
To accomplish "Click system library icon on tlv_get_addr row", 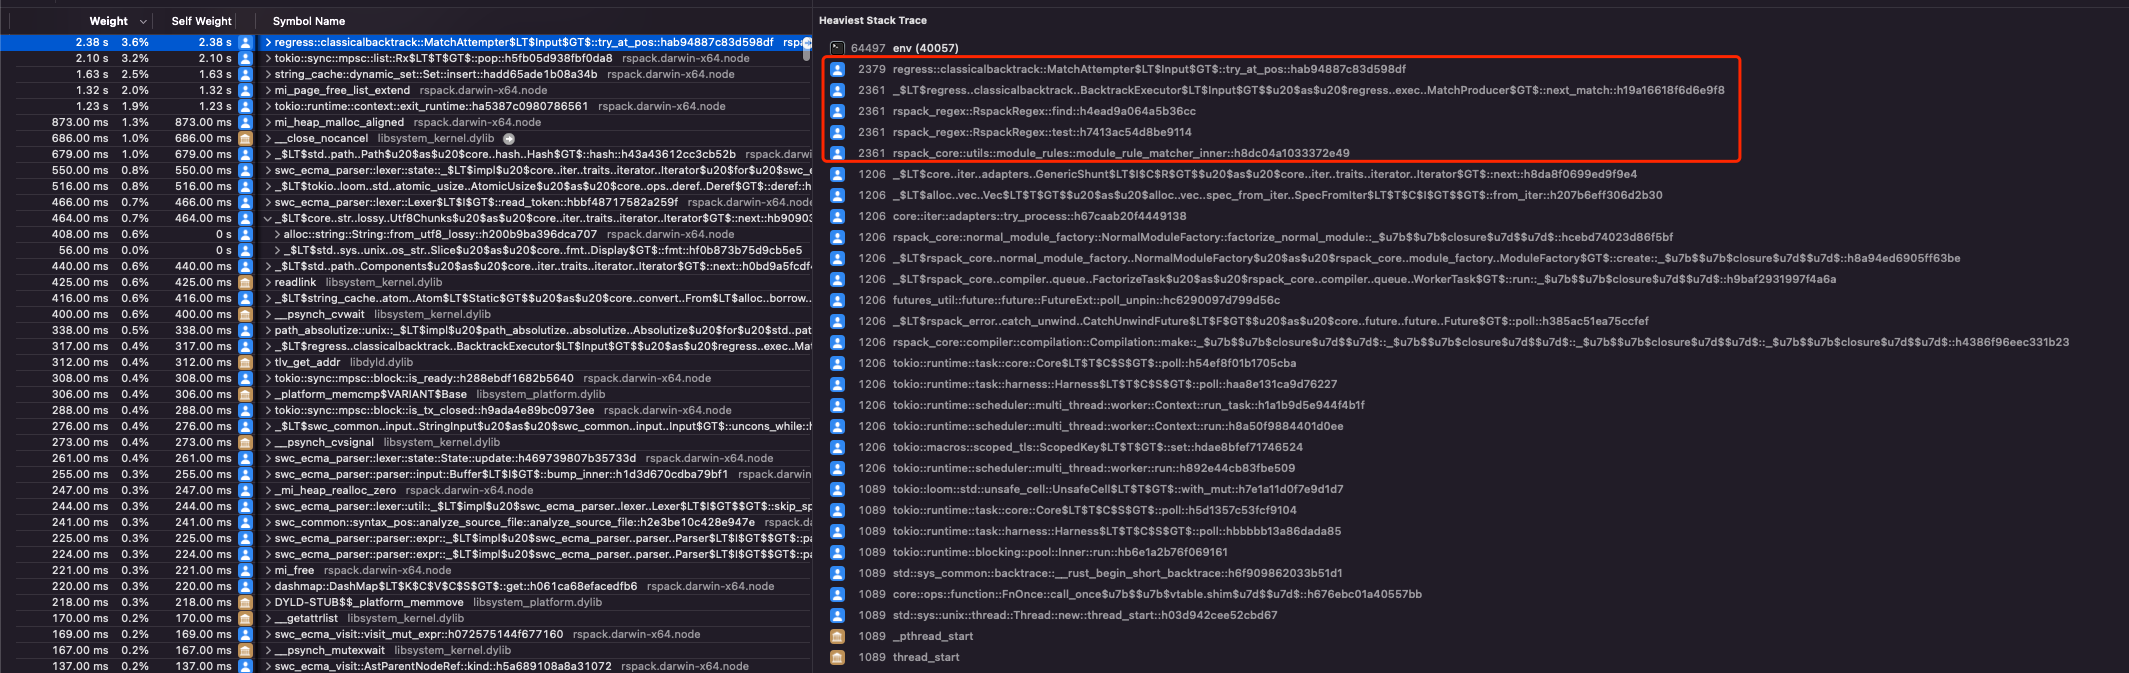I will point(245,362).
